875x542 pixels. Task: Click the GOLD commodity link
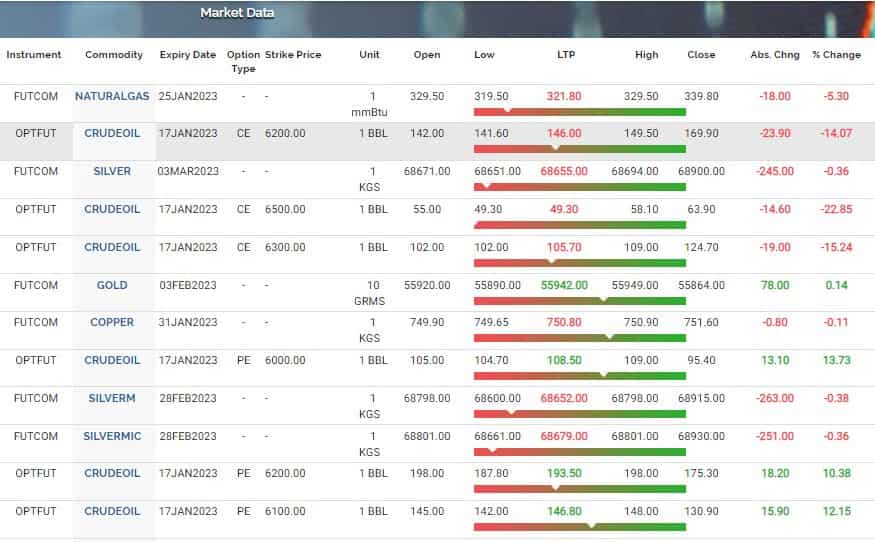click(x=112, y=285)
